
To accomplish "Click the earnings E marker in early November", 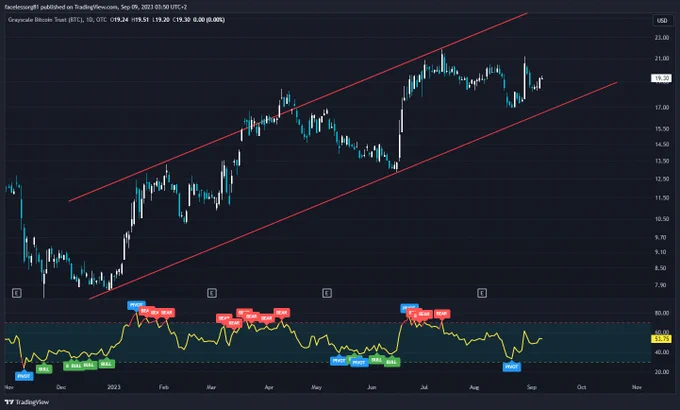I will (x=16, y=293).
